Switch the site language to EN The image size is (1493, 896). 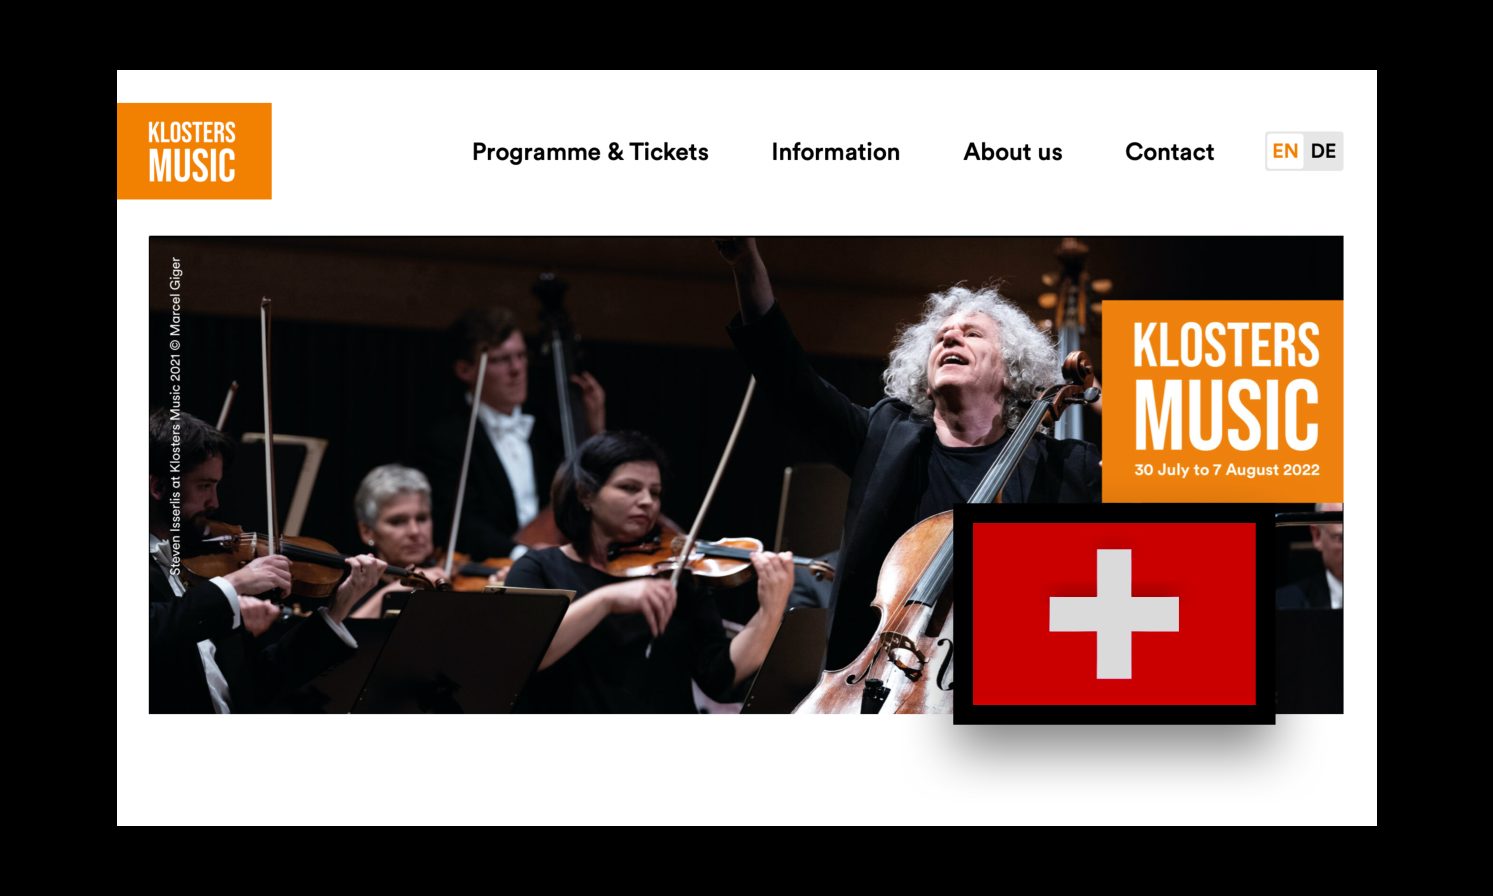pos(1285,151)
